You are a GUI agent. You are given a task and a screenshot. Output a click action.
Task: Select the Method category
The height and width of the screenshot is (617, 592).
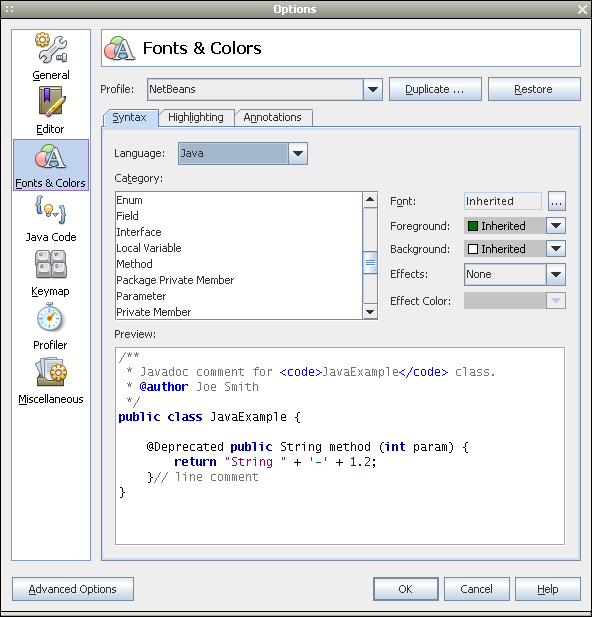239,264
